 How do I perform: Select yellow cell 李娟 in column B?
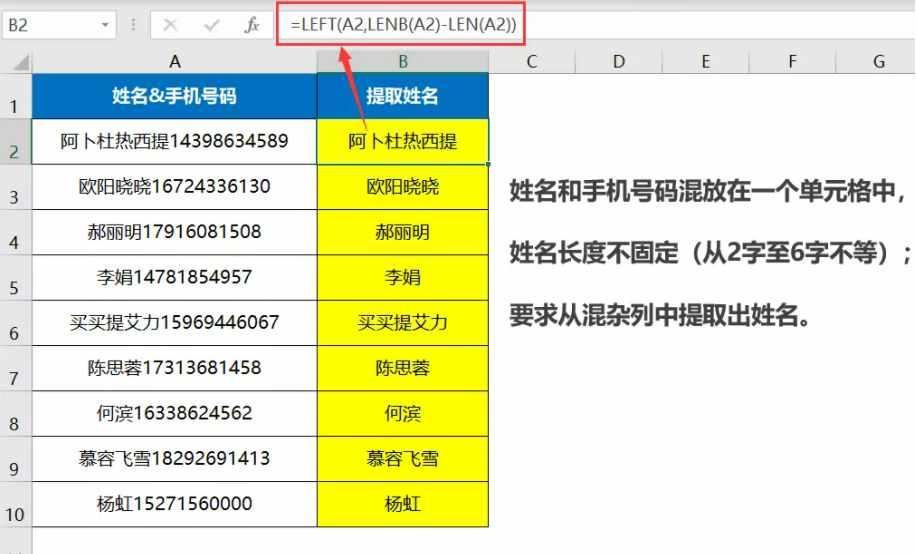[403, 278]
